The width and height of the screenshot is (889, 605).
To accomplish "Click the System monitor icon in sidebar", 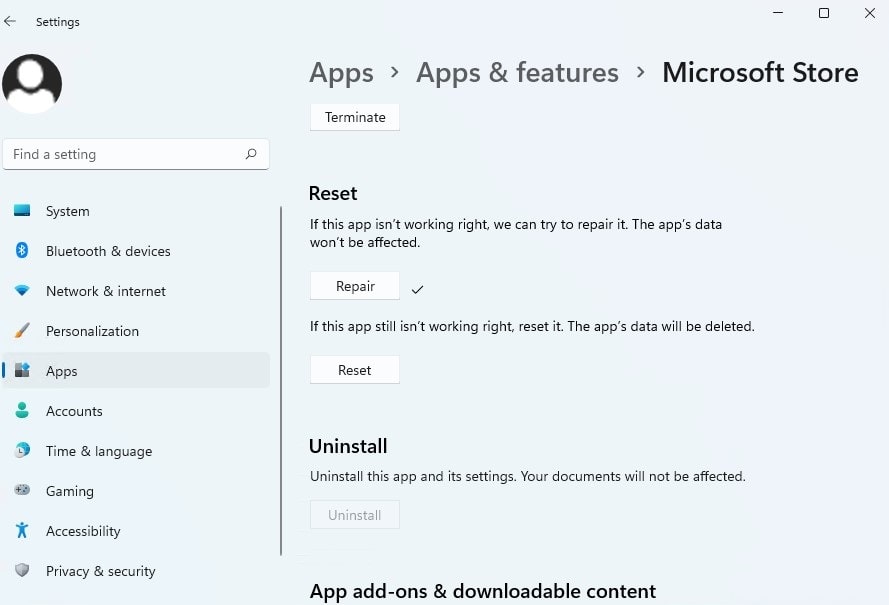I will [x=22, y=211].
